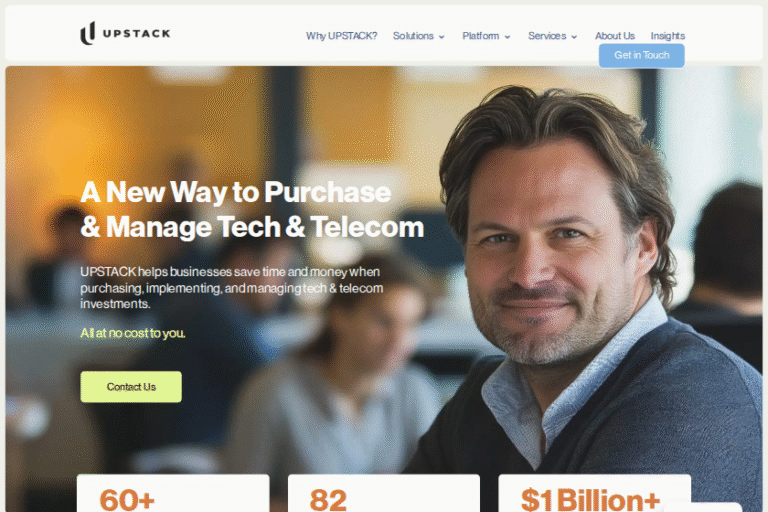Open the Solutions menu label
Screen dimensions: 768x512
[413, 36]
